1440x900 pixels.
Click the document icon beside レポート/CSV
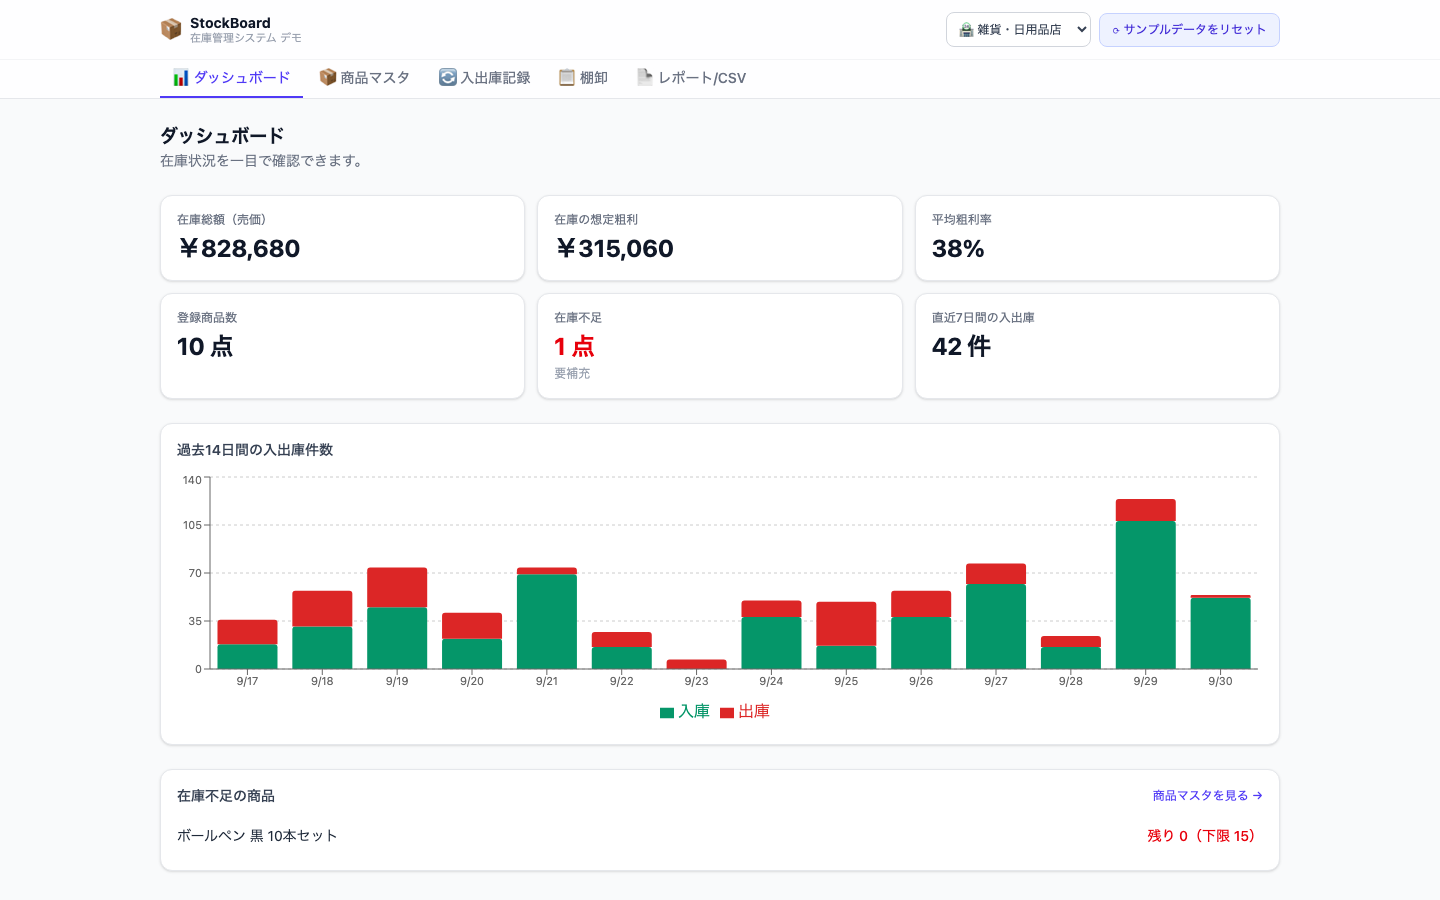pyautogui.click(x=645, y=78)
